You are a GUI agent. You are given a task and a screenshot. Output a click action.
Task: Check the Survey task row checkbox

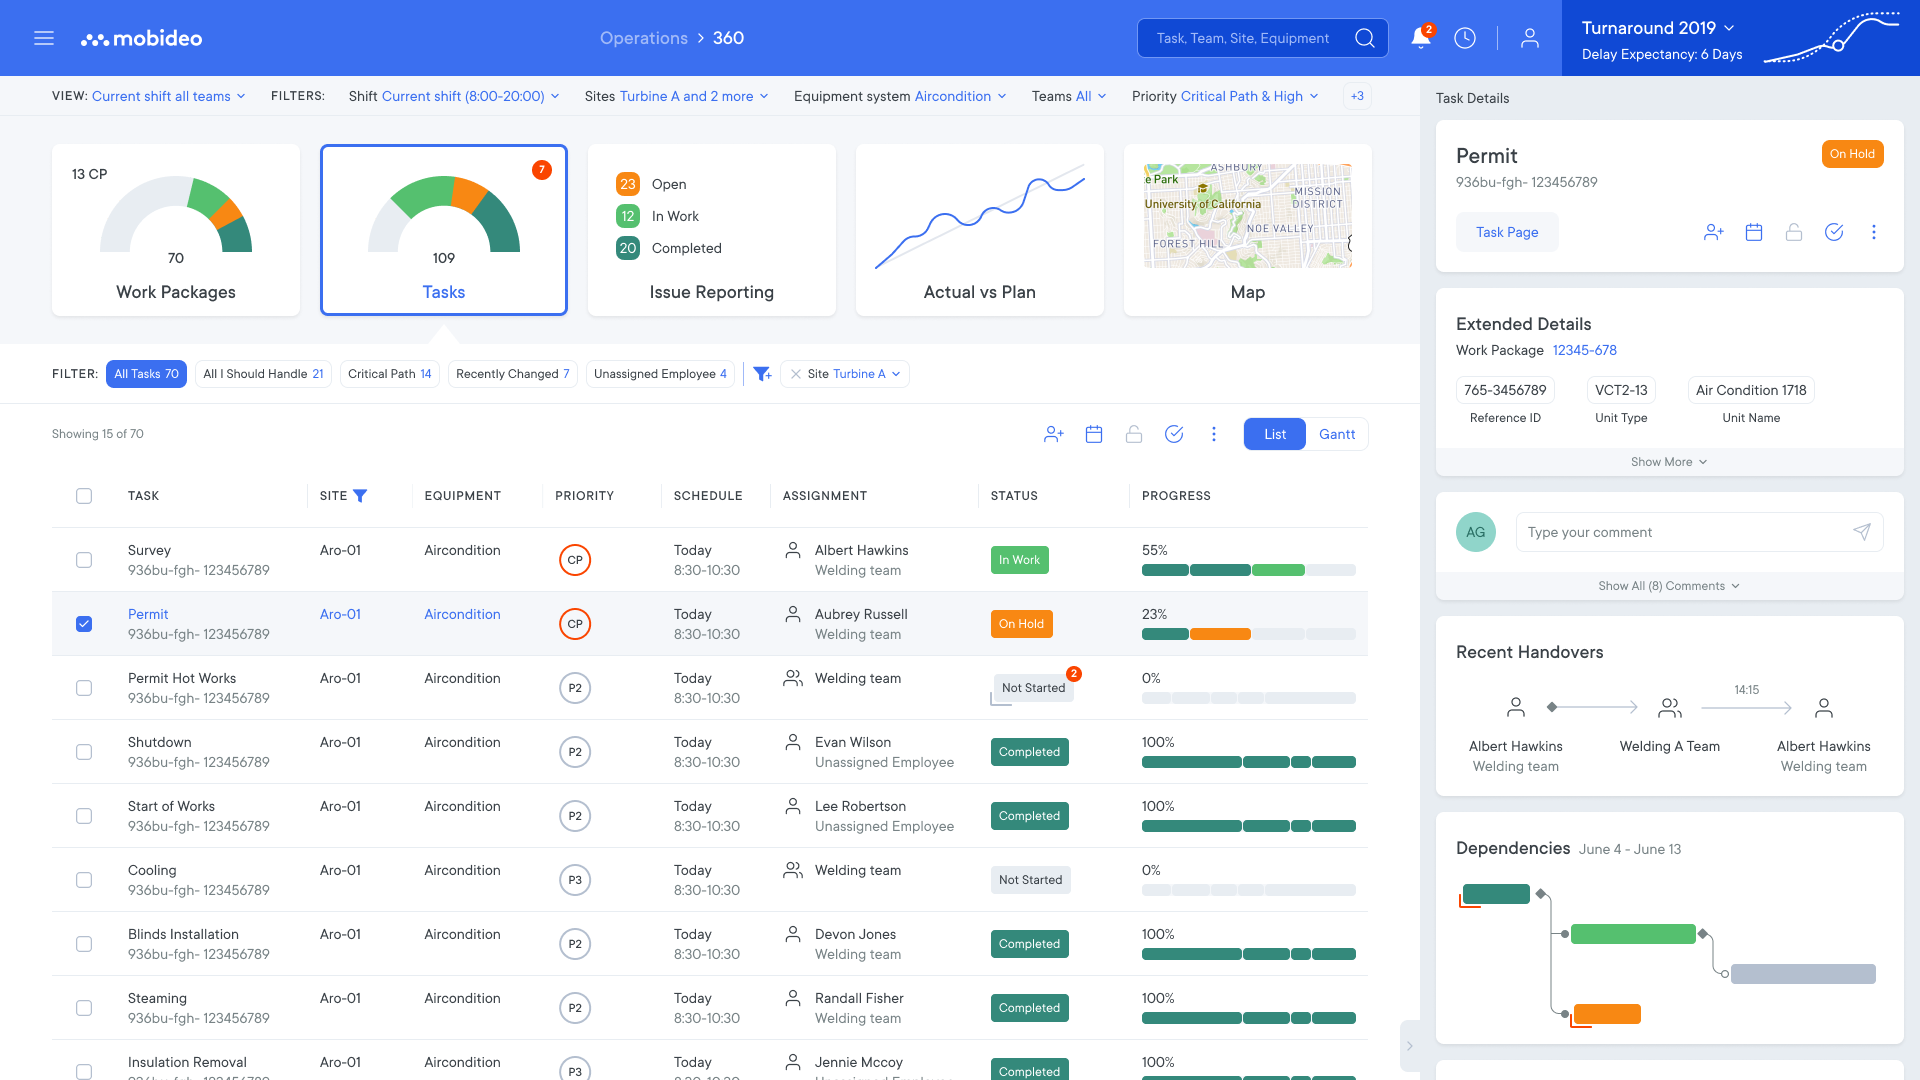coord(84,560)
